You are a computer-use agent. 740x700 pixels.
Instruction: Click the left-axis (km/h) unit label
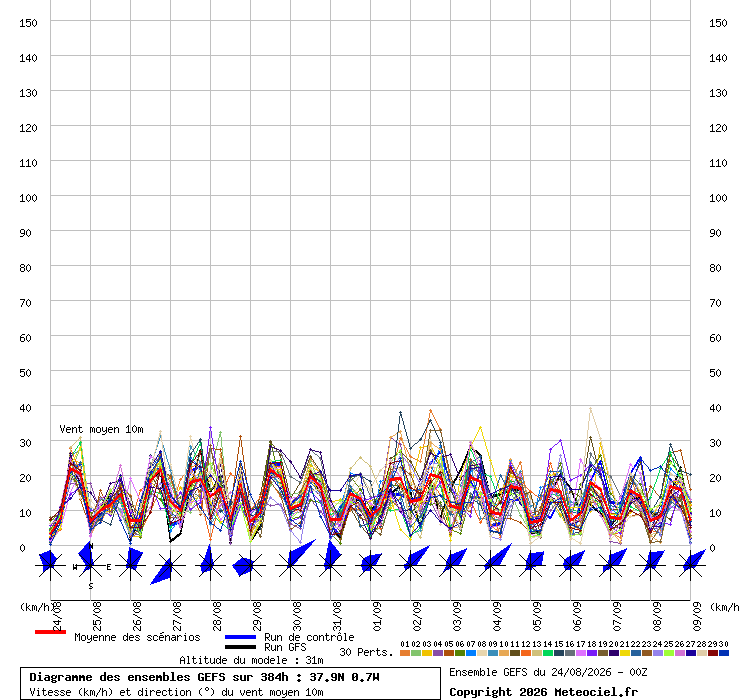[x=35, y=607]
